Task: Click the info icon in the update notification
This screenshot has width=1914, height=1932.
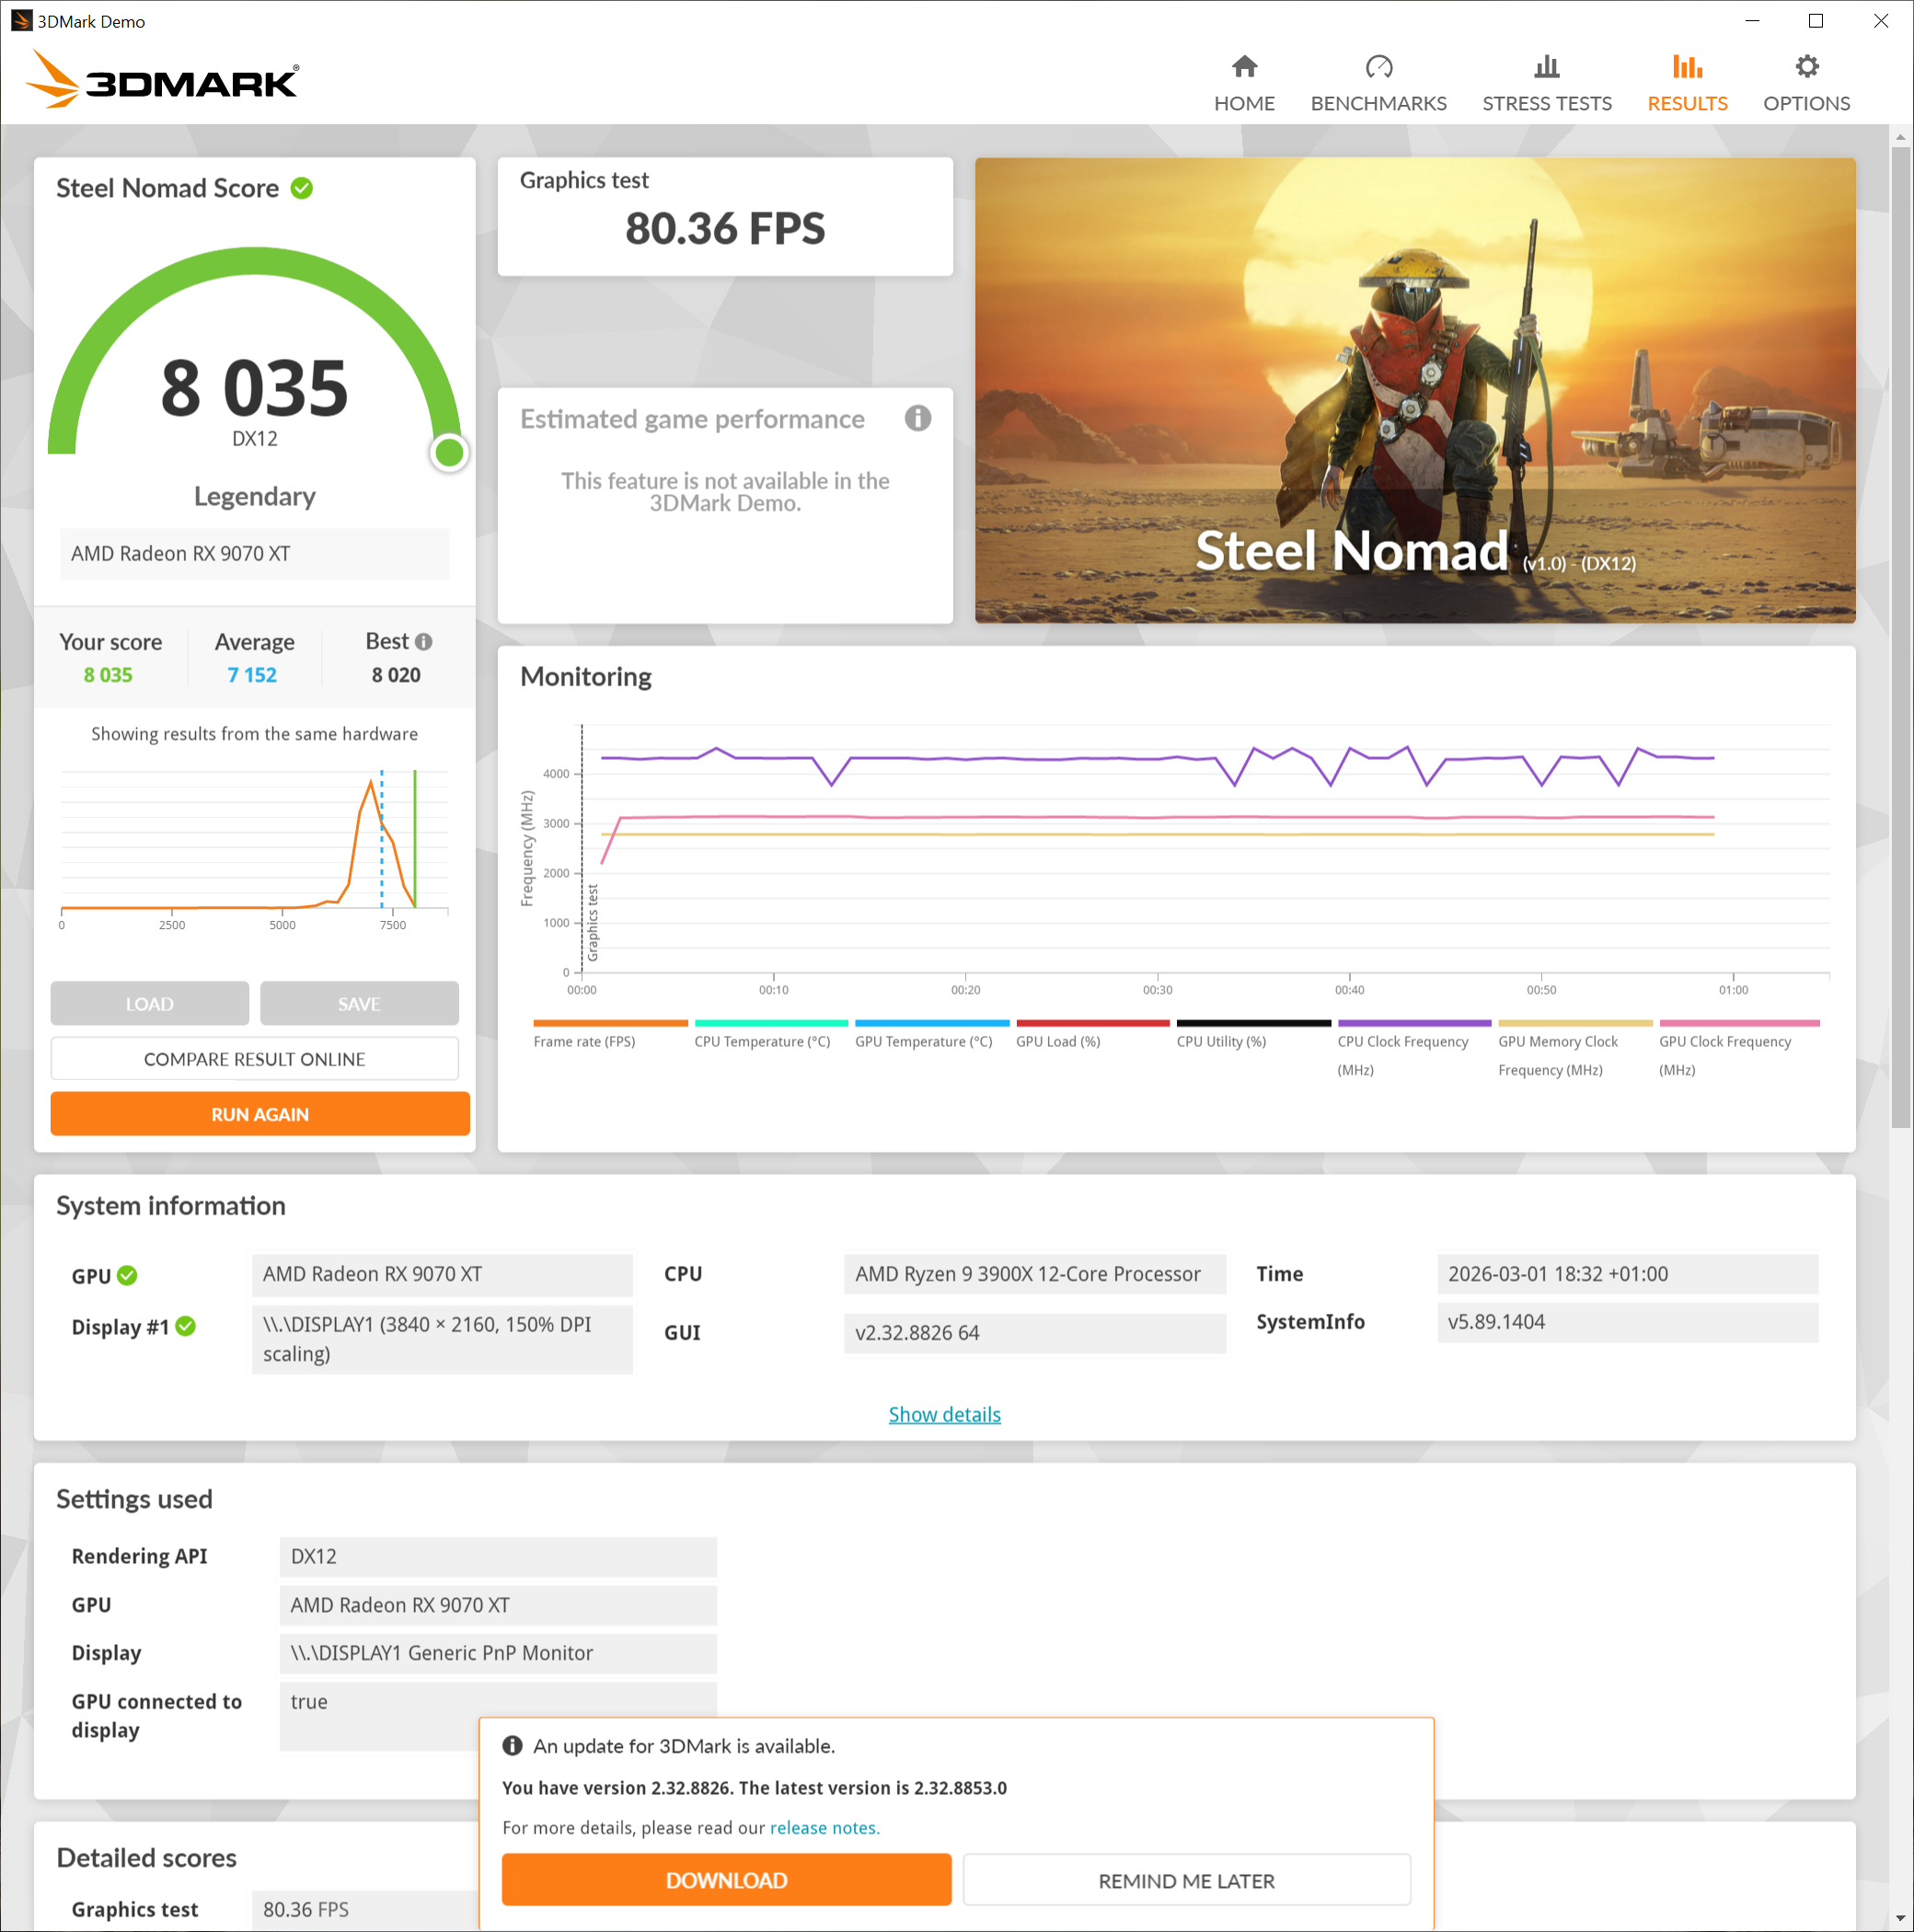Action: (513, 1746)
